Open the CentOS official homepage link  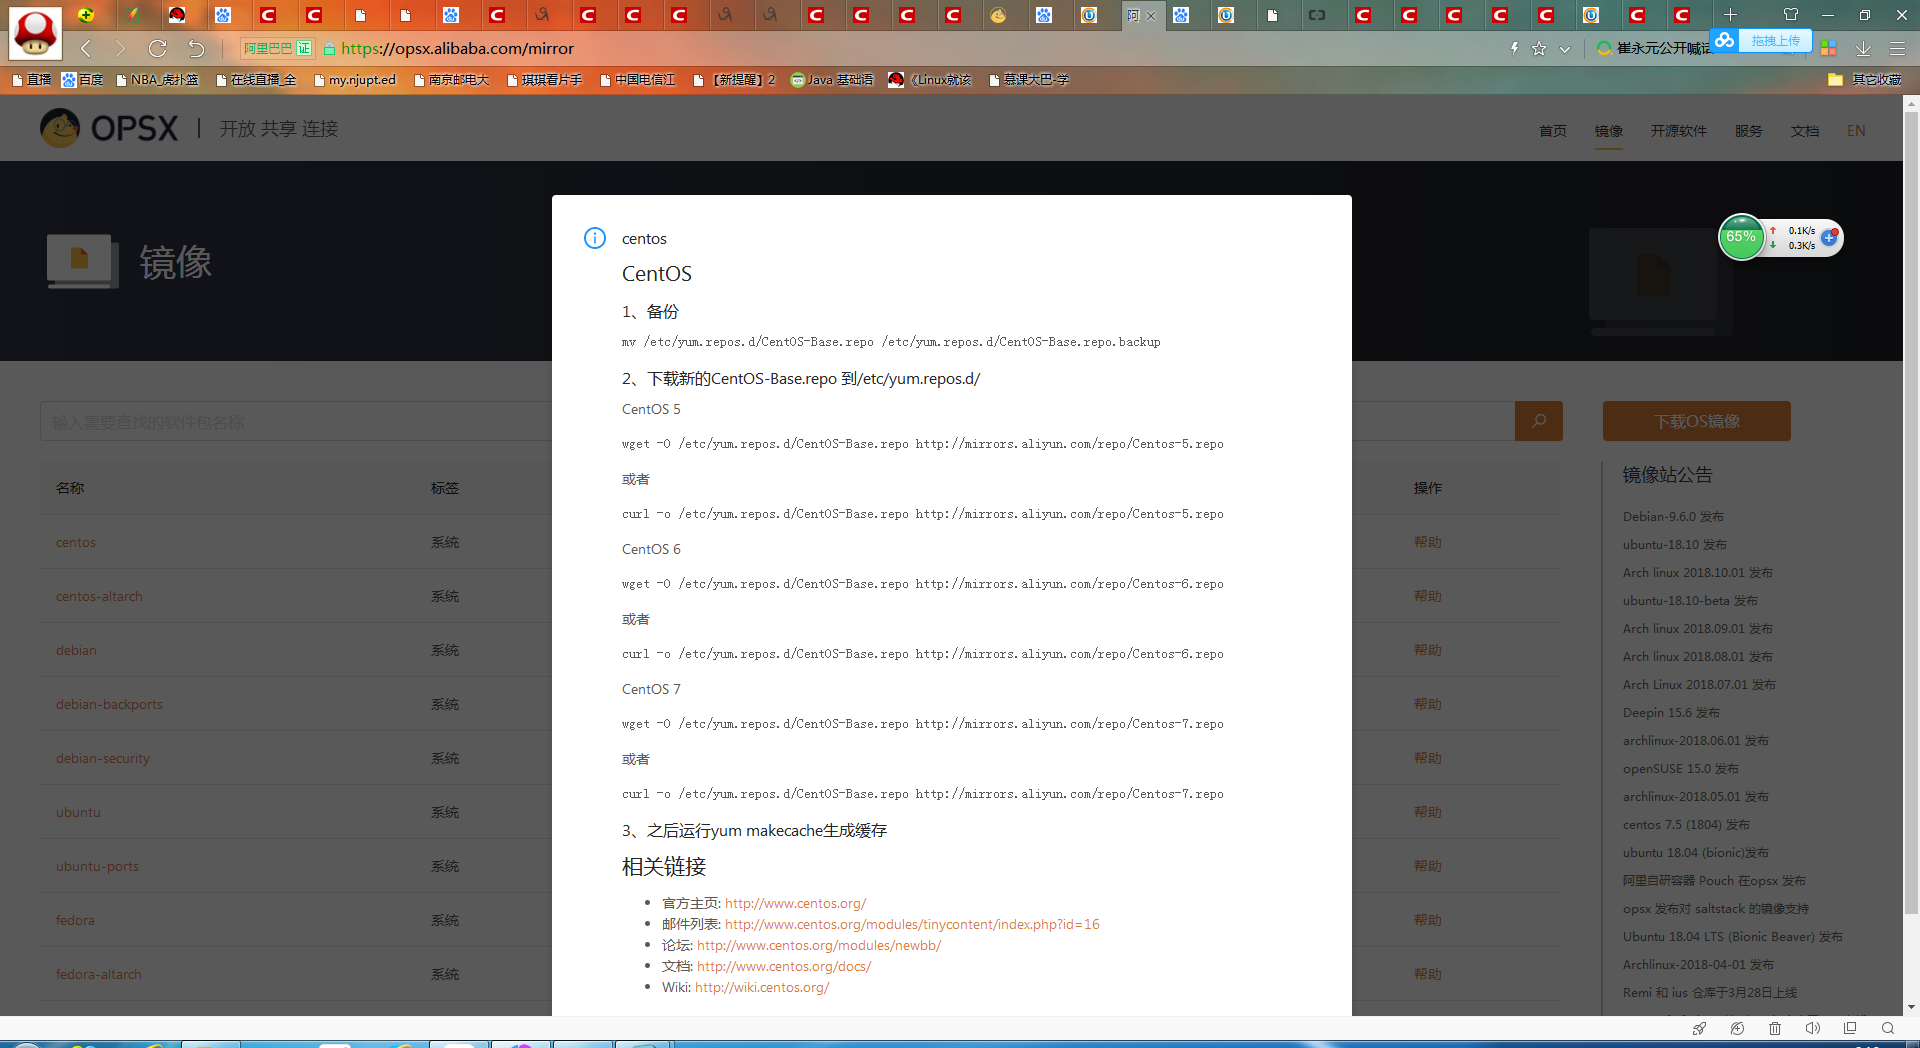point(795,903)
